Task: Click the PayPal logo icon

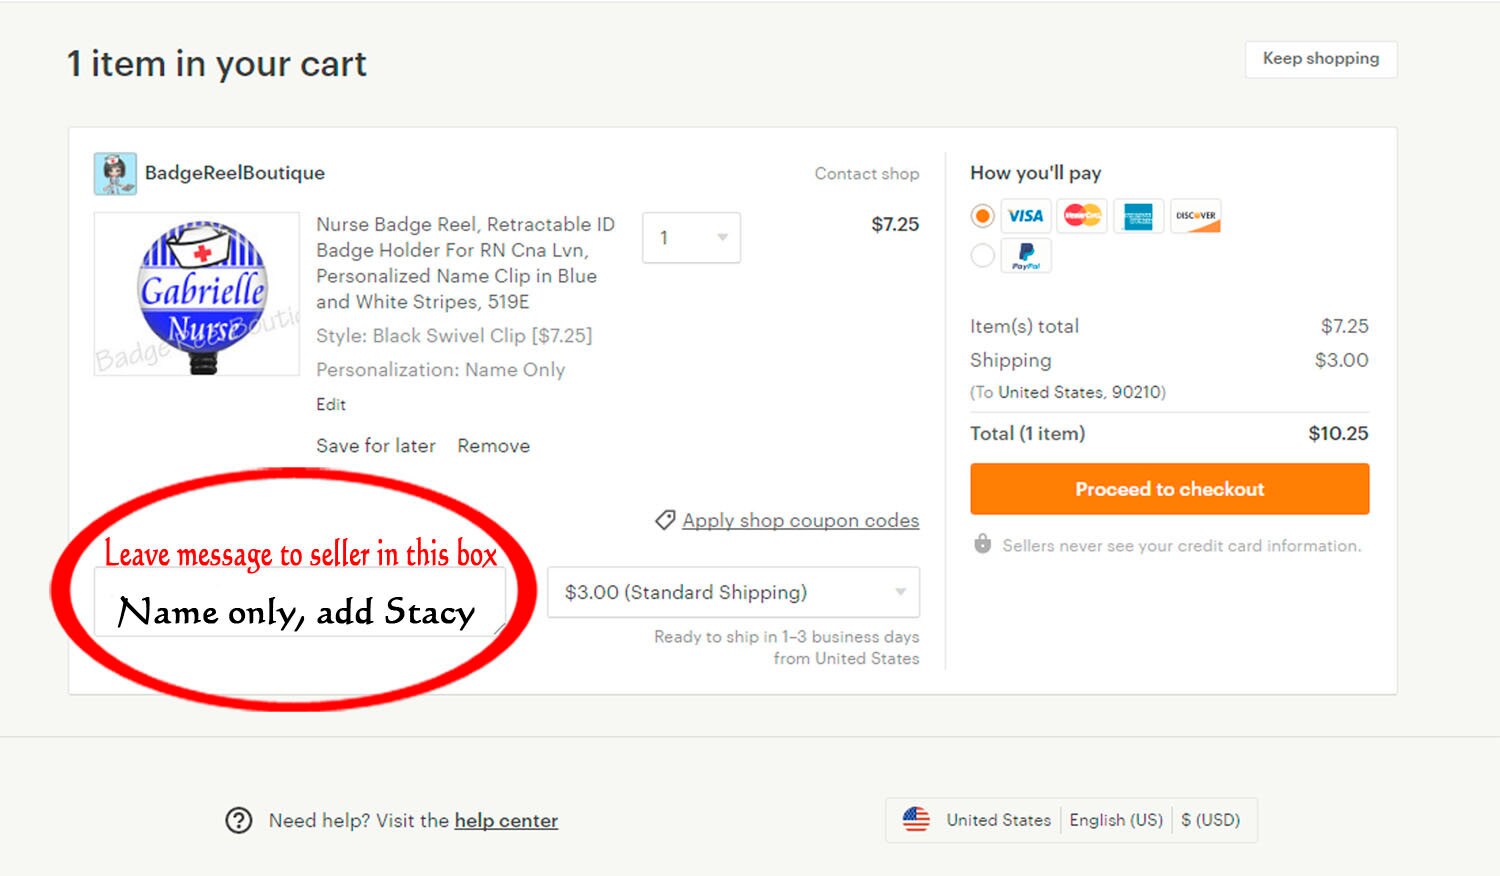Action: 1026,256
